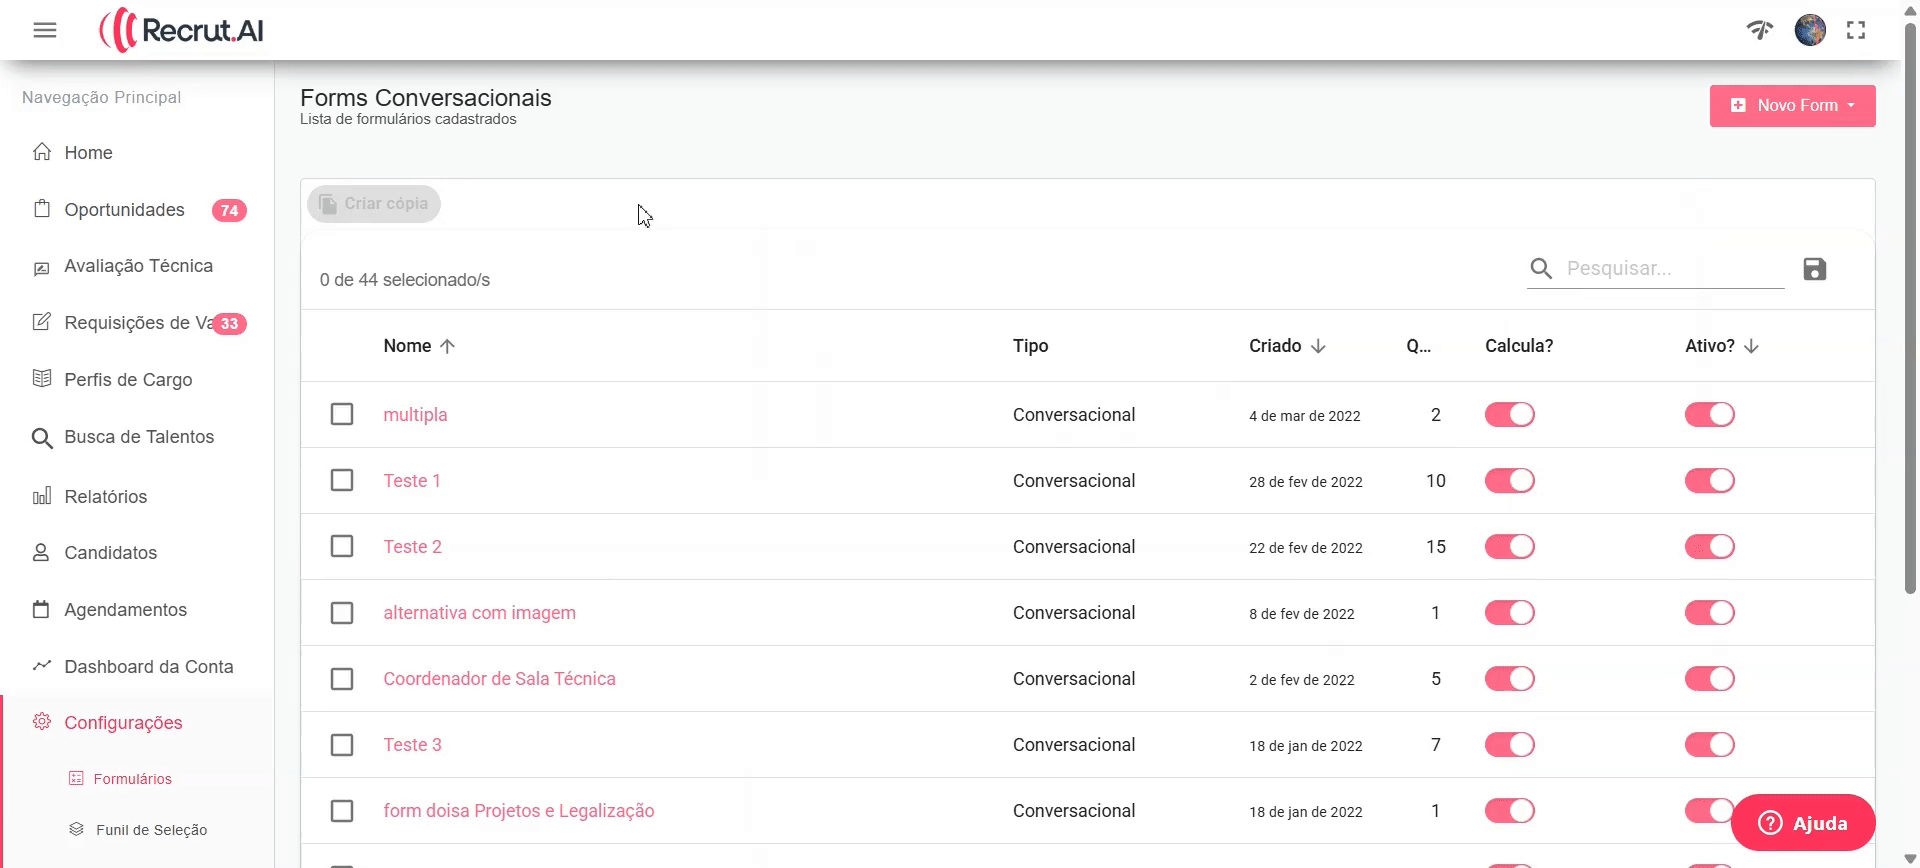1920x868 pixels.
Task: Click the Ajuda help button
Action: click(x=1802, y=823)
